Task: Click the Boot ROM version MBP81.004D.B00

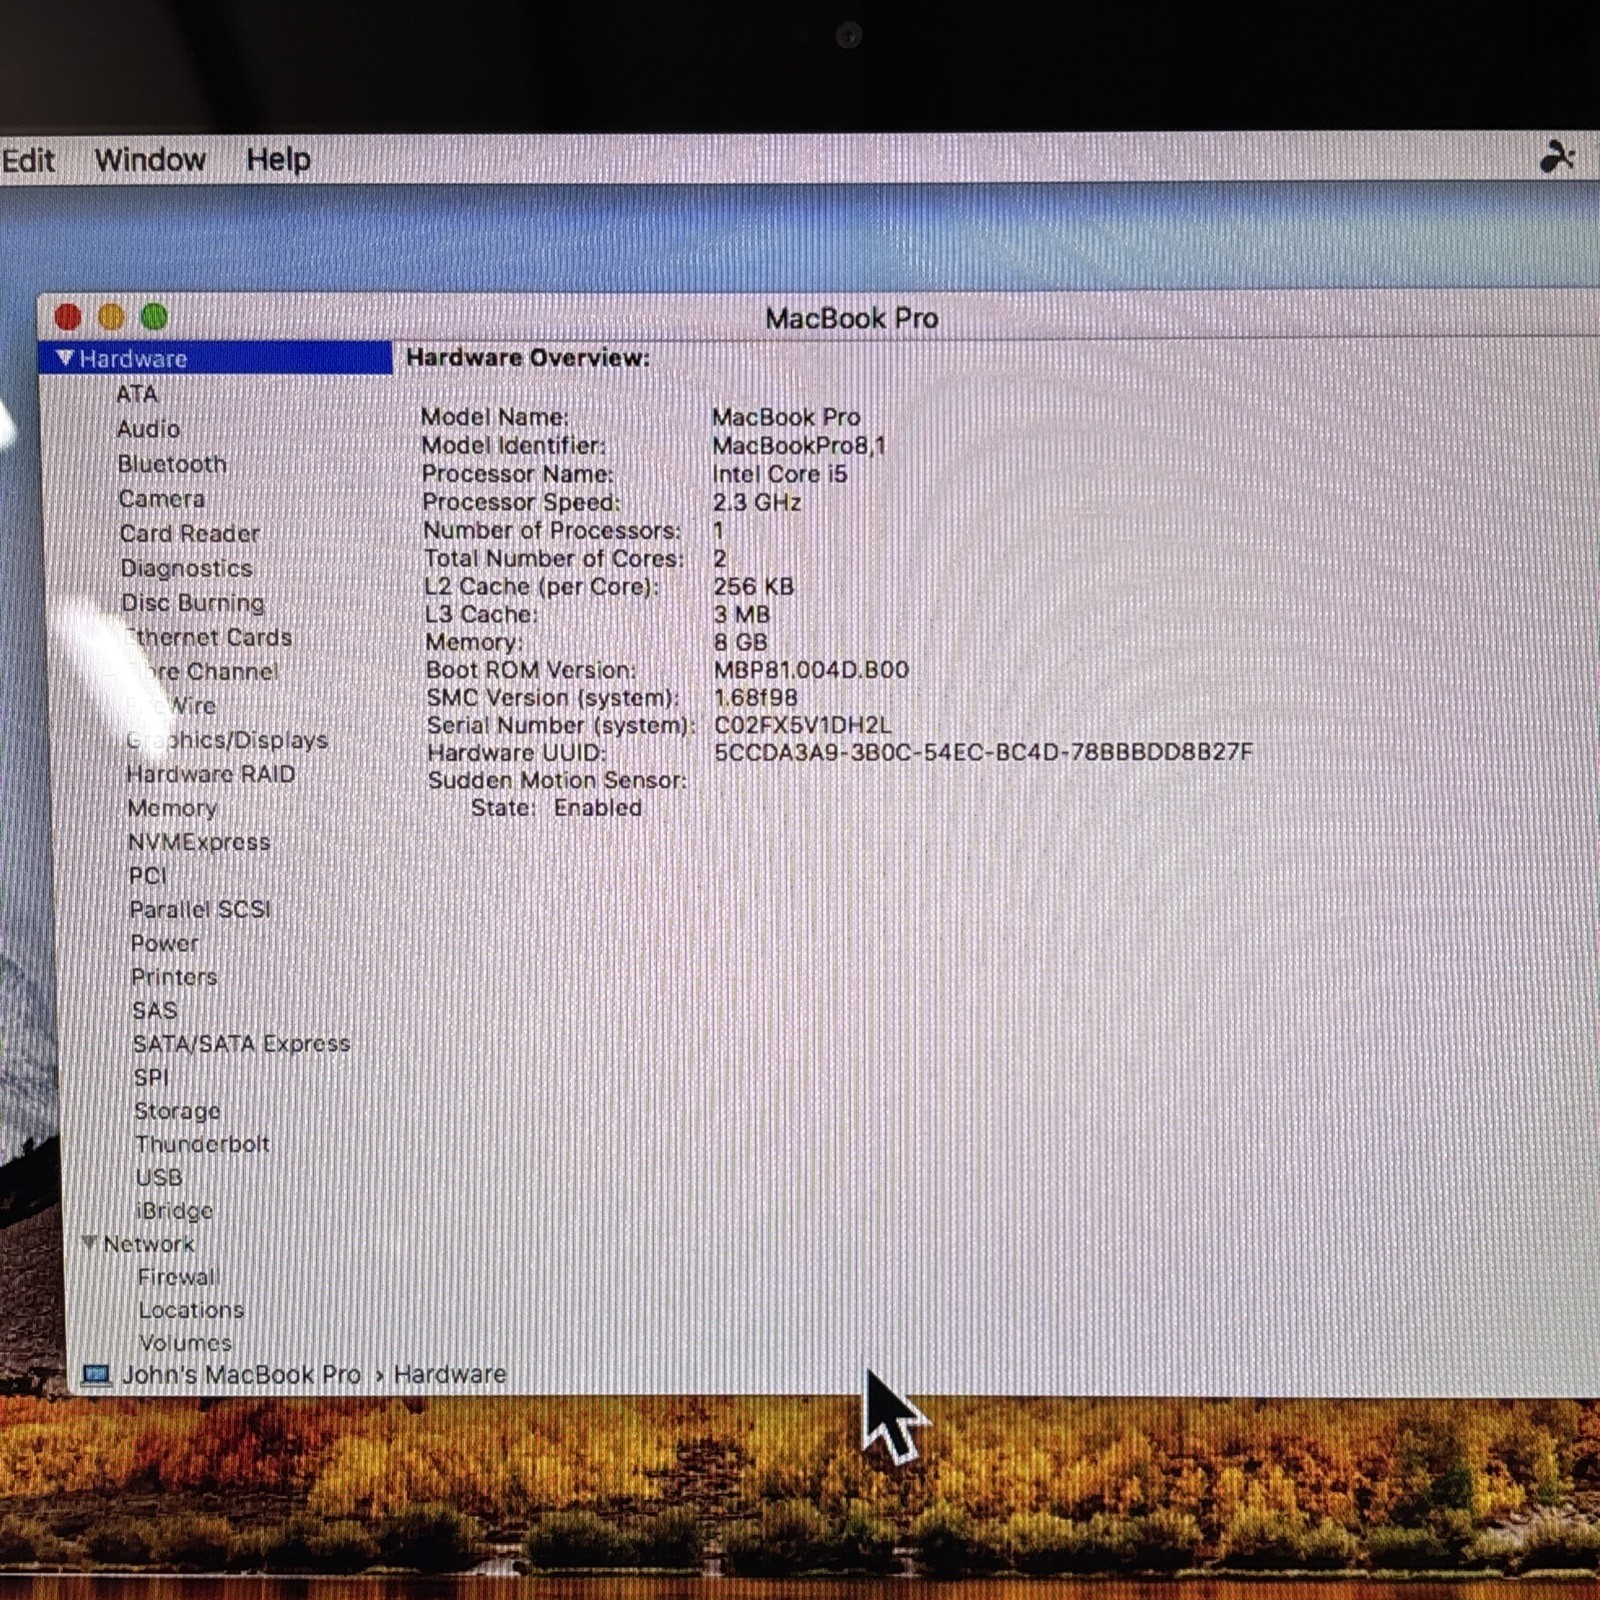Action: coord(811,670)
